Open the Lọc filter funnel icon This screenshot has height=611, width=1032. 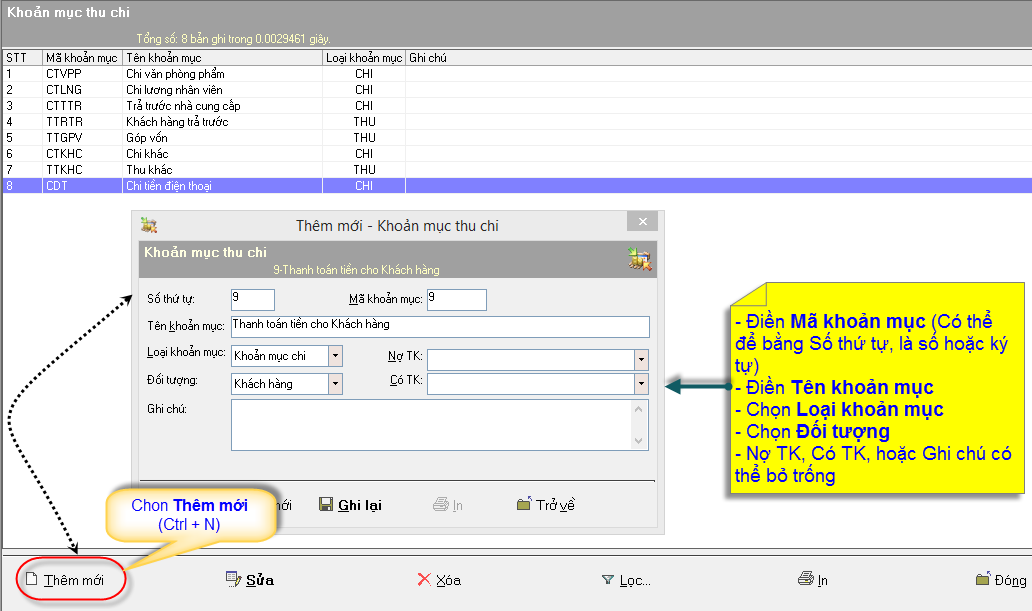coord(607,580)
